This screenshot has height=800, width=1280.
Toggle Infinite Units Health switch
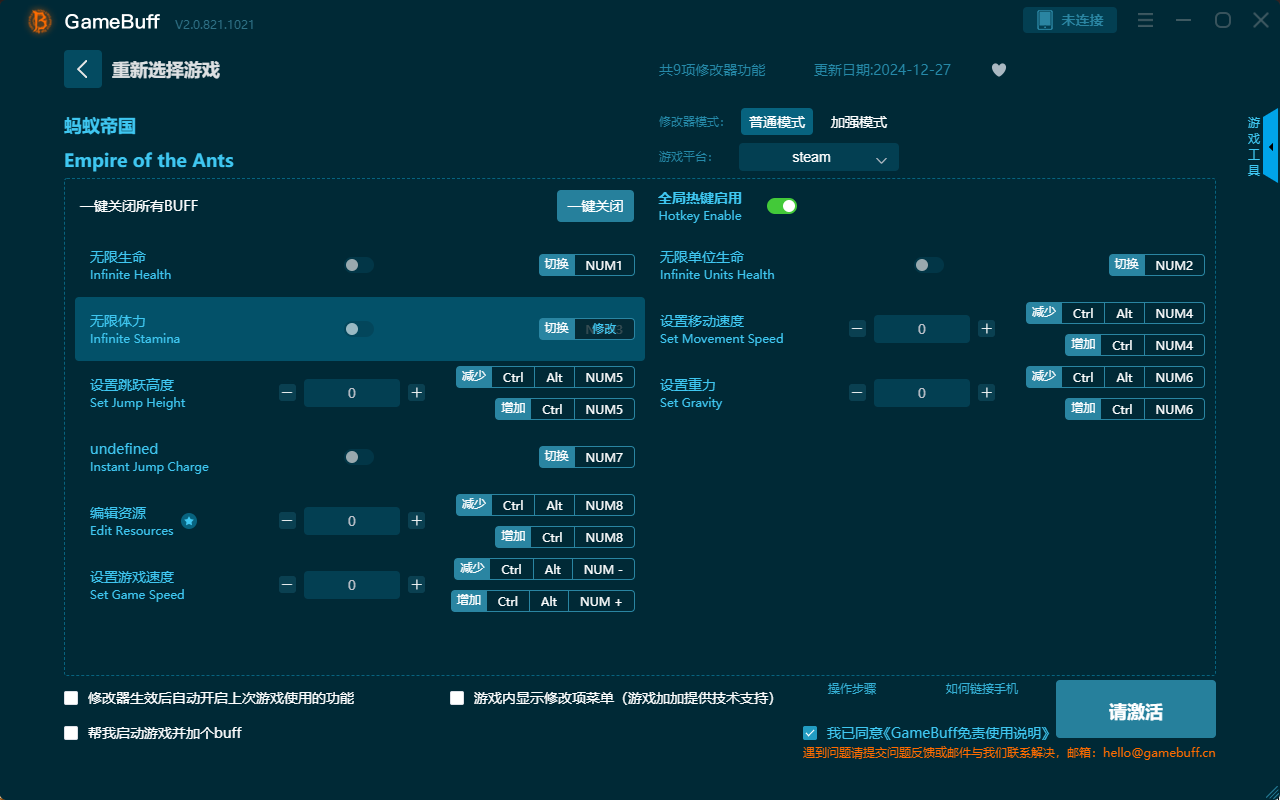point(929,265)
